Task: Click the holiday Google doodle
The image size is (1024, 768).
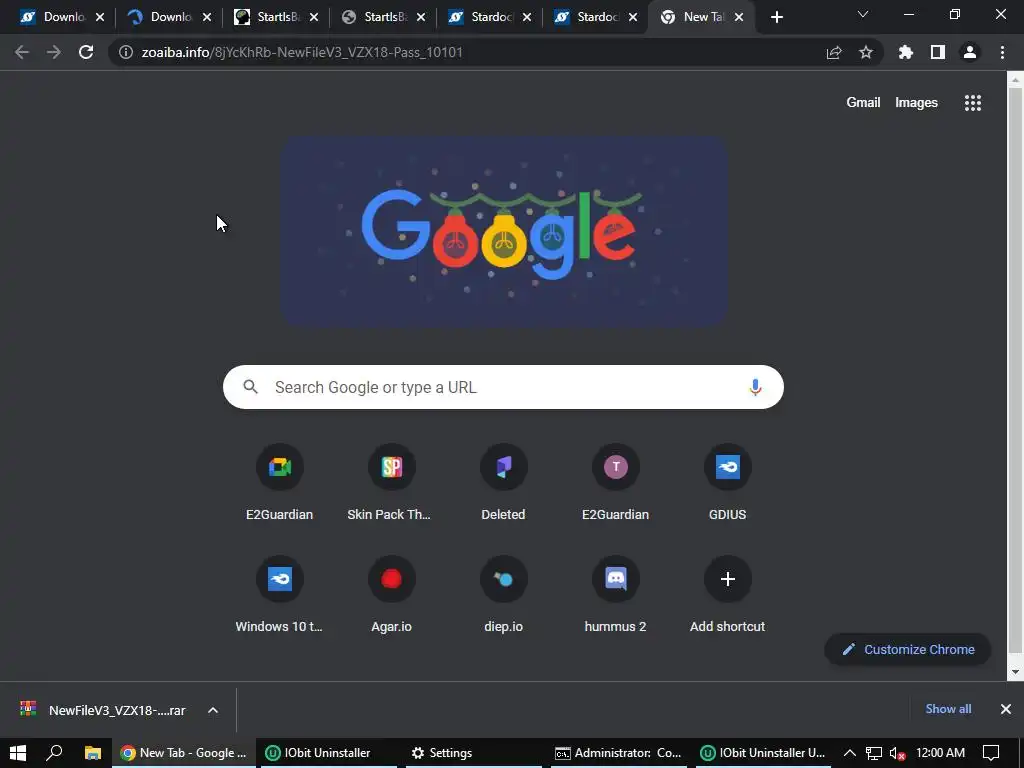Action: (x=504, y=231)
